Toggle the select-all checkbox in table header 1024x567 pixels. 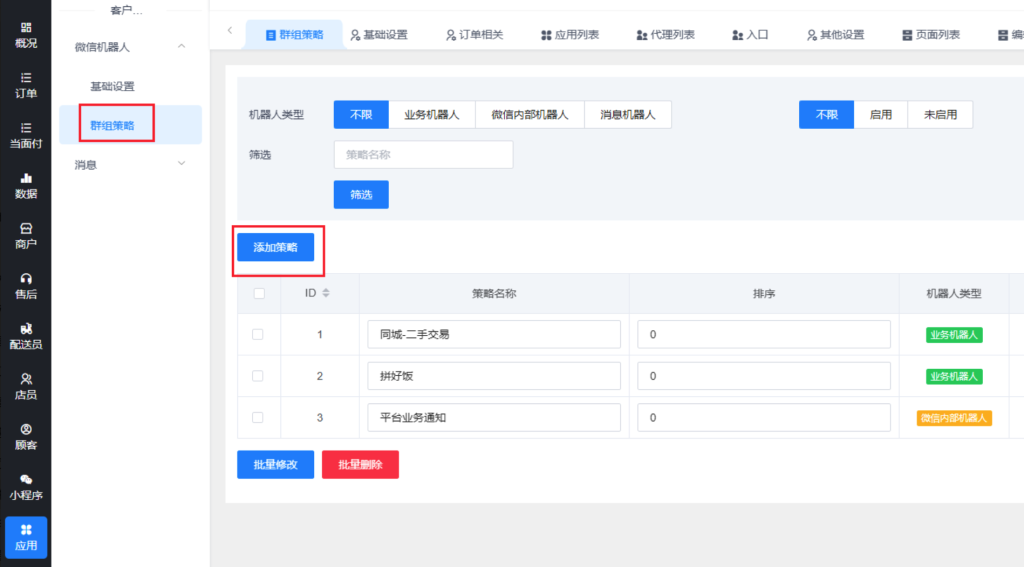(259, 294)
